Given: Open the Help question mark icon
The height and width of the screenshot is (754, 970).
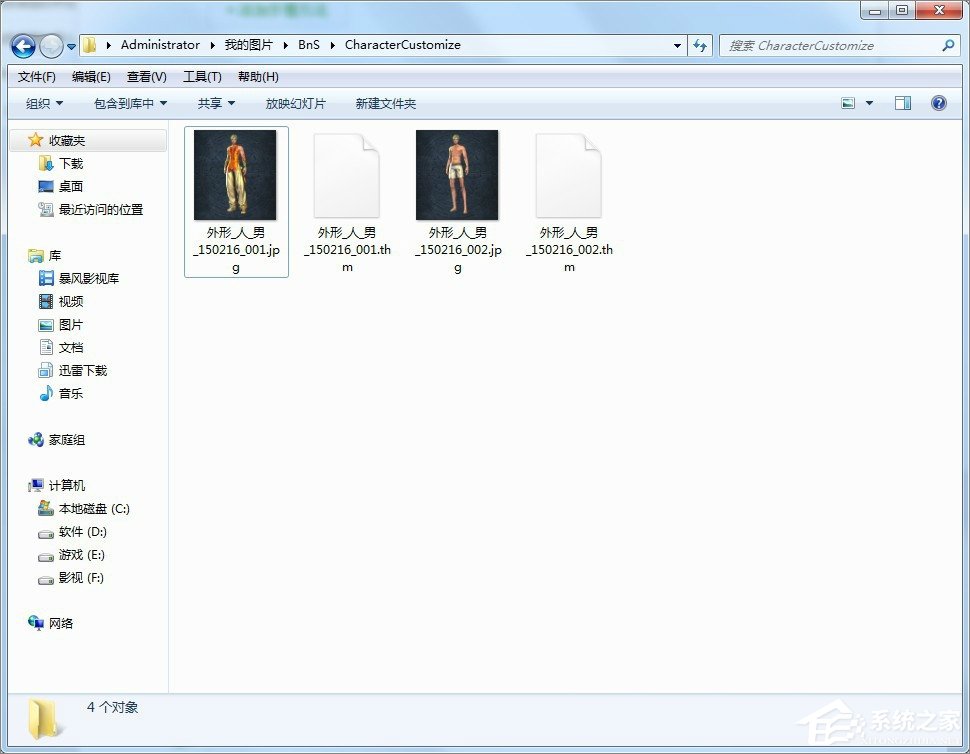Looking at the screenshot, I should tap(938, 103).
